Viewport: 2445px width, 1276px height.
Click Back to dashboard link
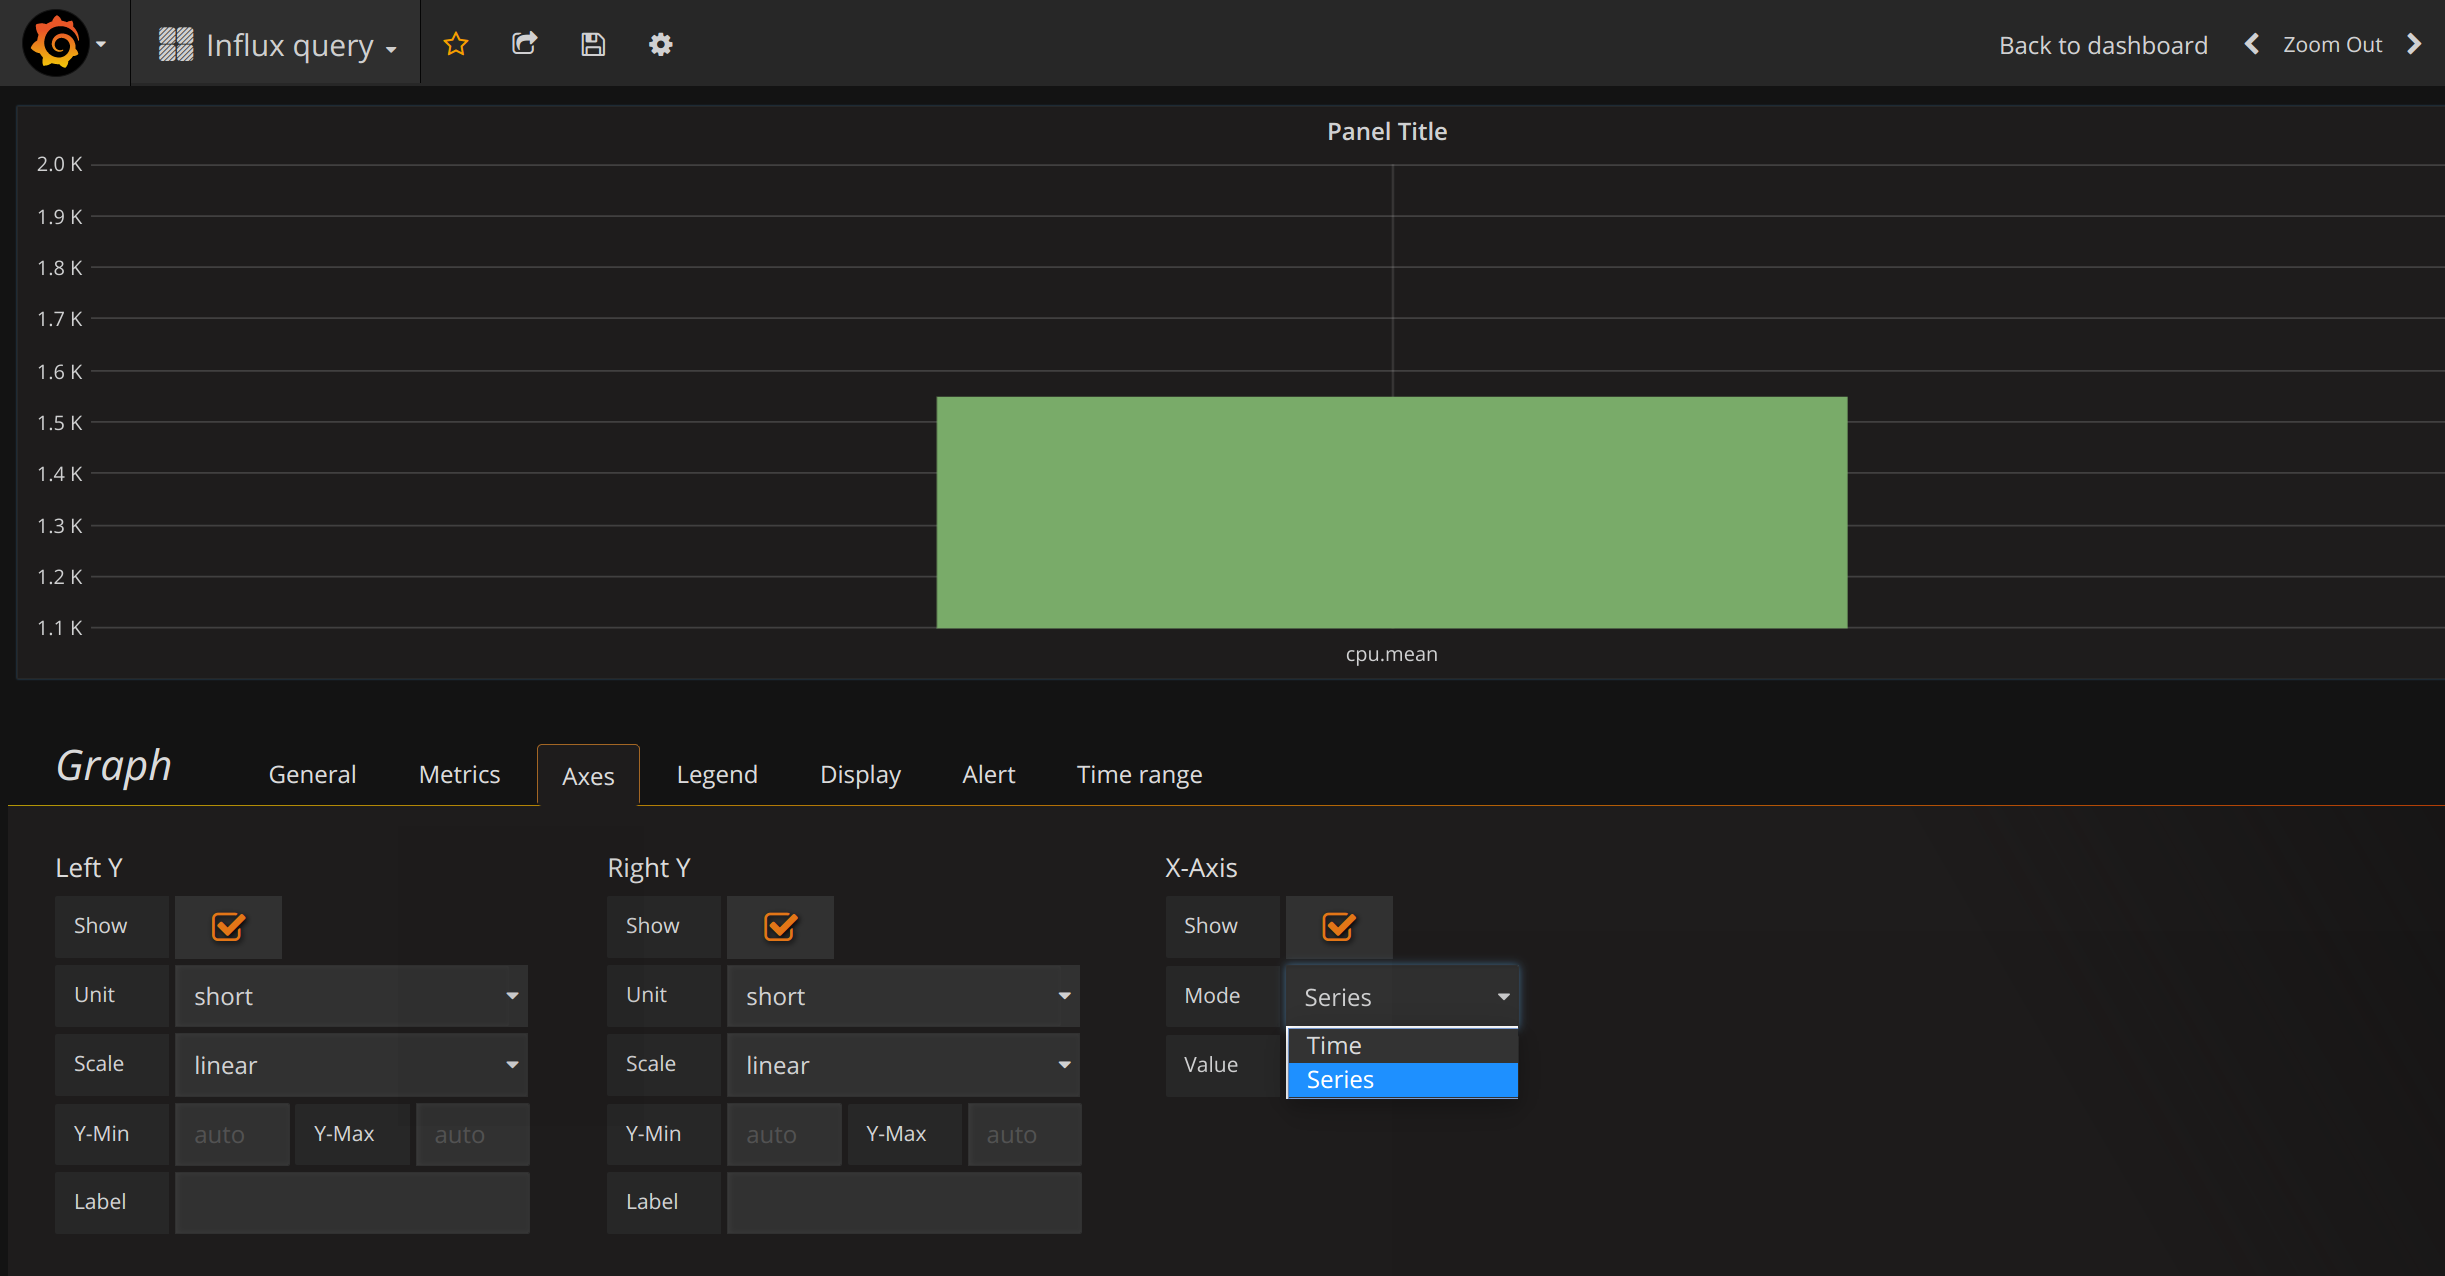pyautogui.click(x=2103, y=45)
